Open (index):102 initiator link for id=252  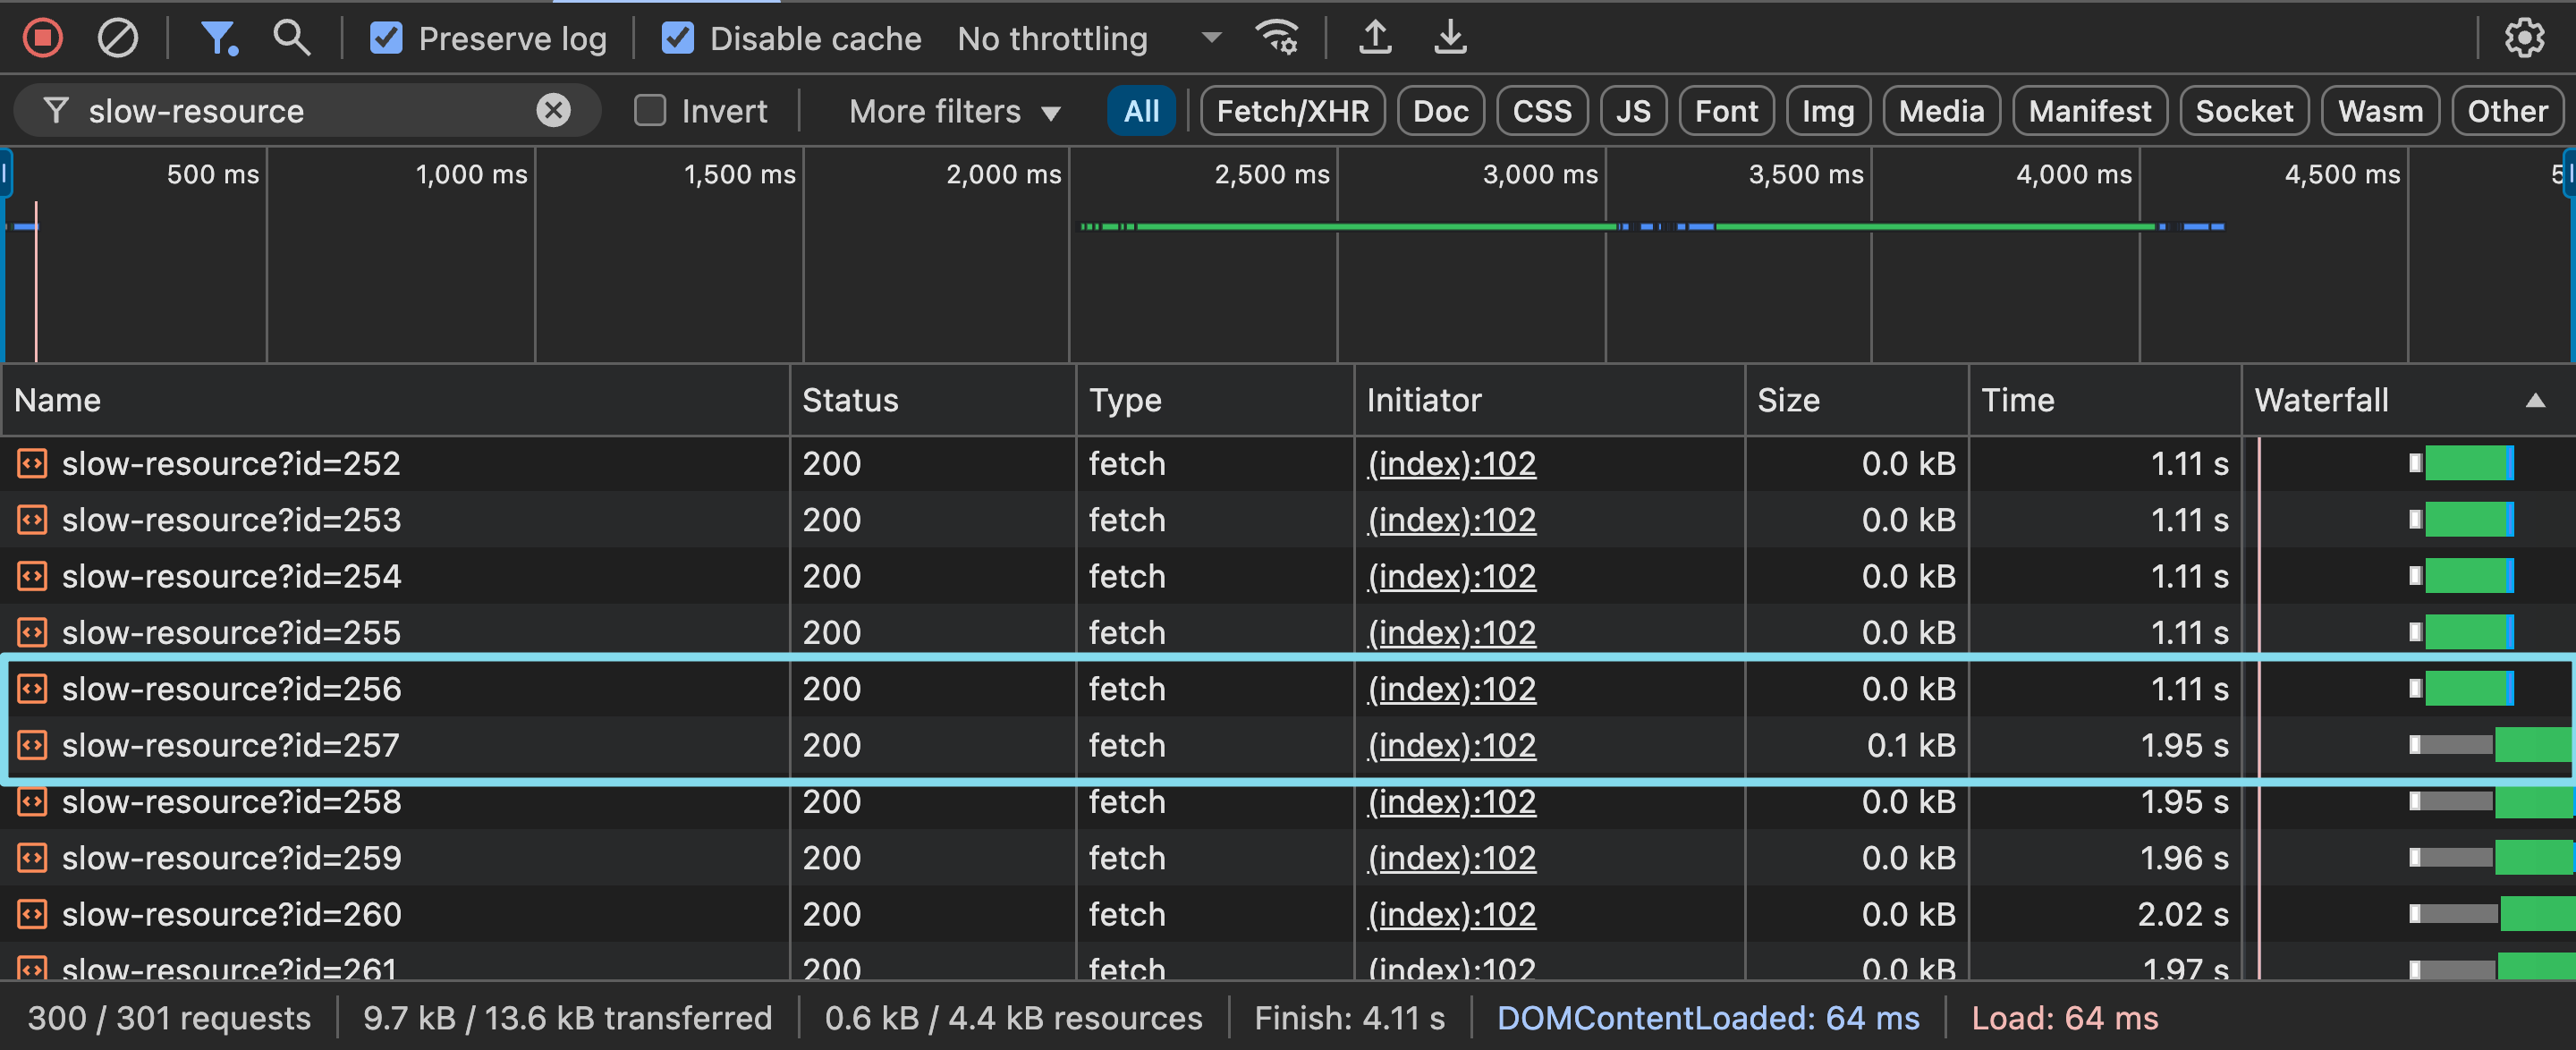tap(1451, 463)
